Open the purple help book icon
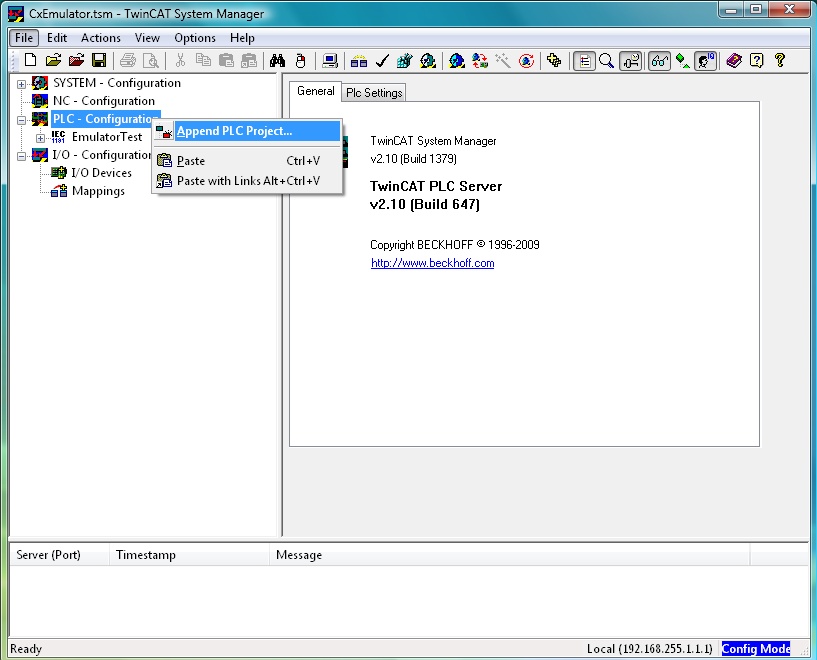Viewport: 817px width, 660px height. (734, 60)
